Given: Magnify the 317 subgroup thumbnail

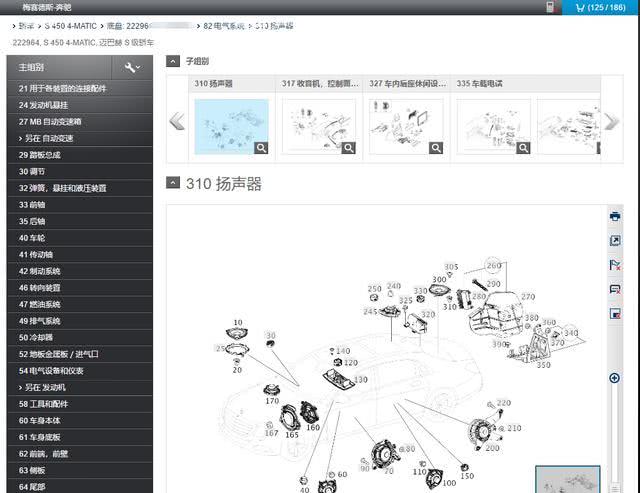Looking at the screenshot, I should pos(348,148).
